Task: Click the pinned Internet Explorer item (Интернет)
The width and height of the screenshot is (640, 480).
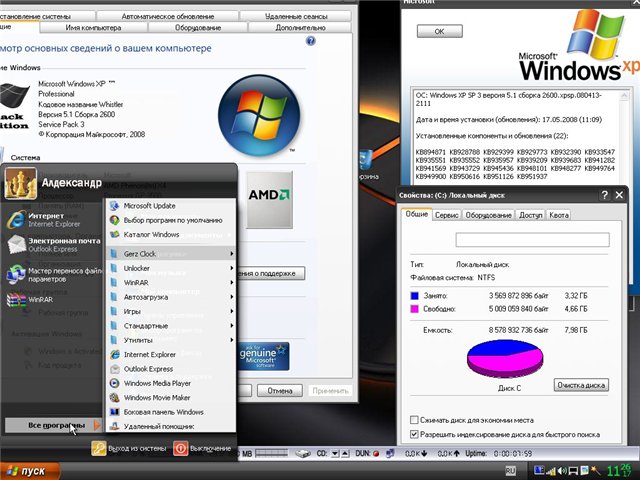Action: 53,220
